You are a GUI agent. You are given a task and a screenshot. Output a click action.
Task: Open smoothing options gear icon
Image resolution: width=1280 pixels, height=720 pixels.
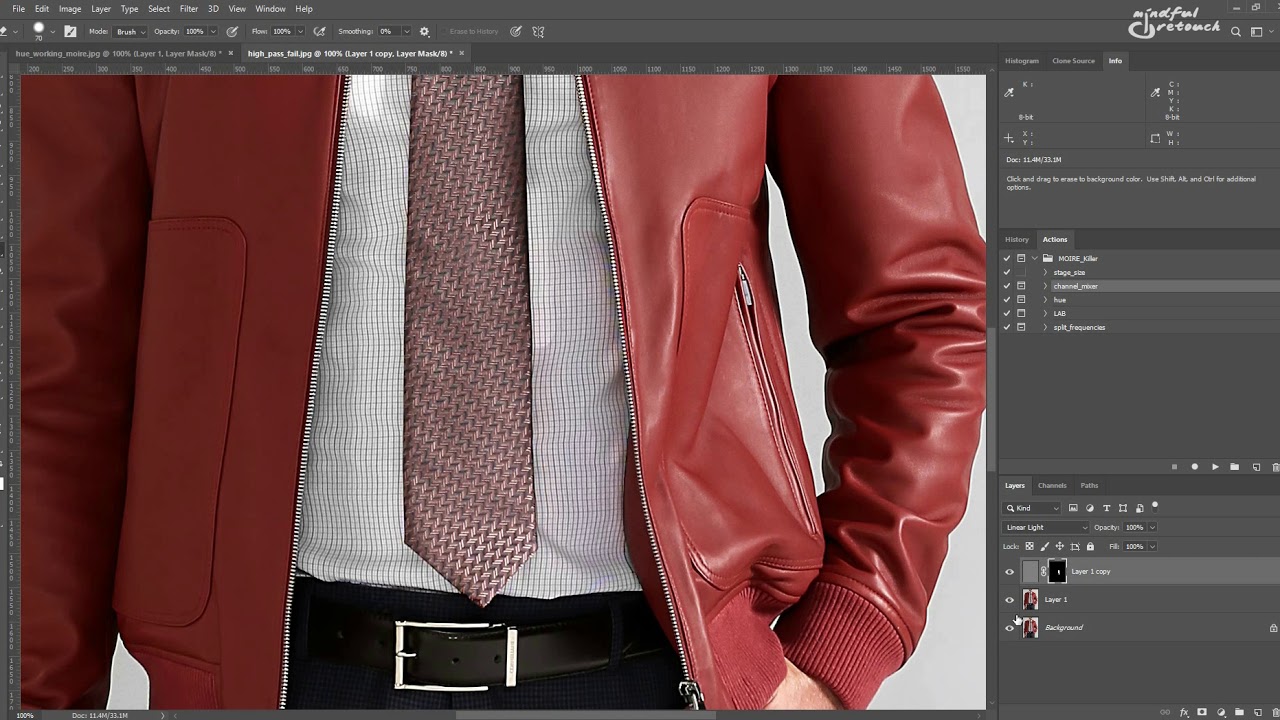click(x=424, y=31)
